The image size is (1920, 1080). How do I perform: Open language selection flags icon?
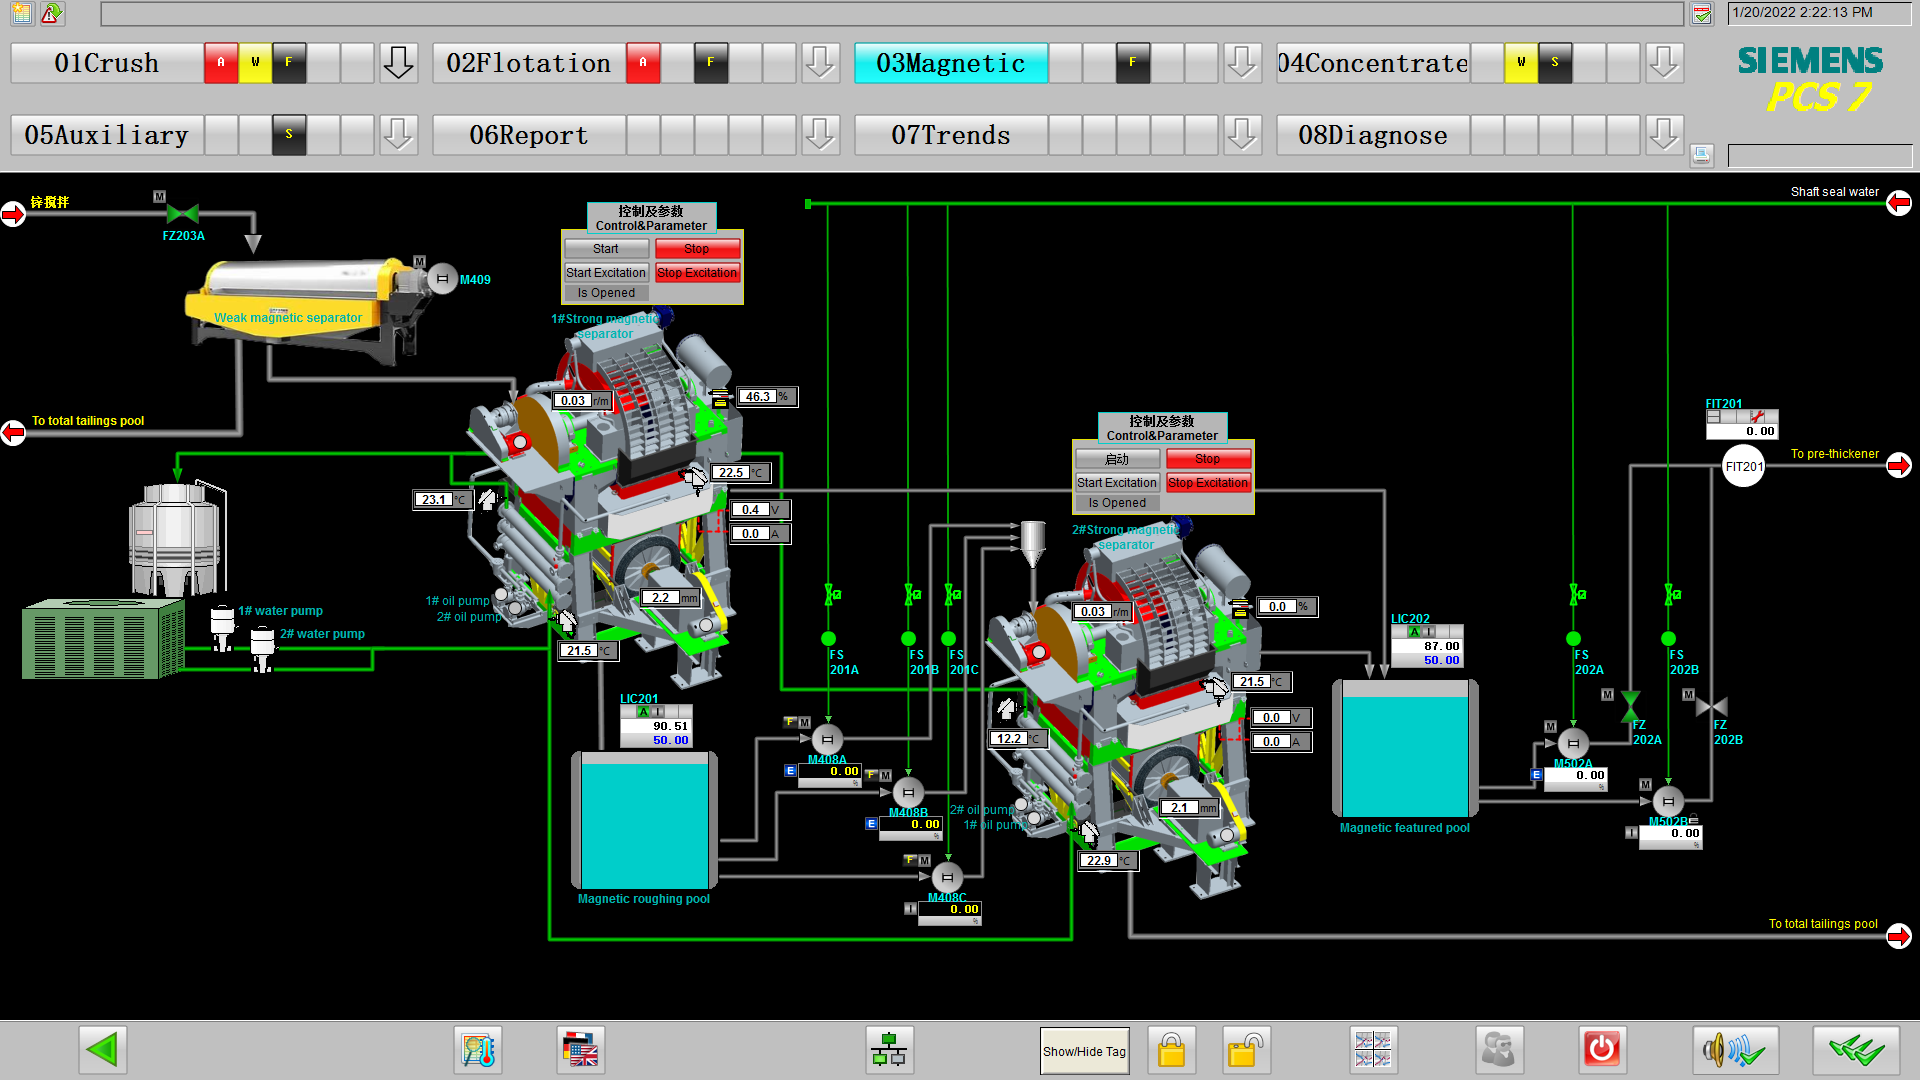(582, 1050)
